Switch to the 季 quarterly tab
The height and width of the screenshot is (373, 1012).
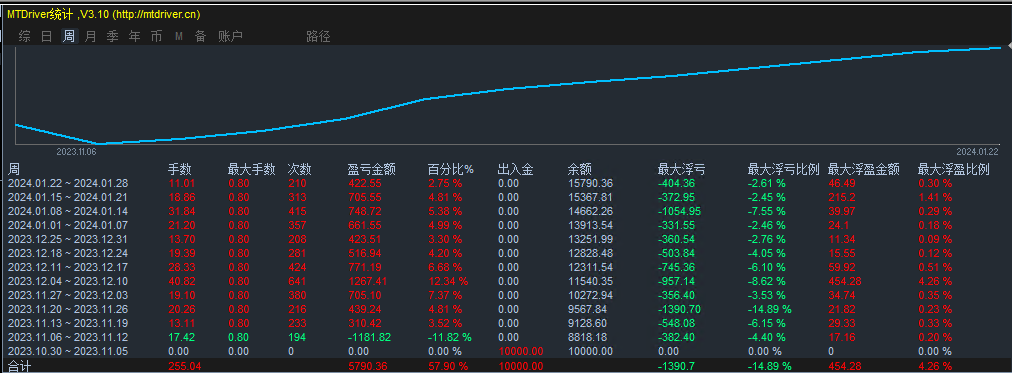click(x=112, y=36)
